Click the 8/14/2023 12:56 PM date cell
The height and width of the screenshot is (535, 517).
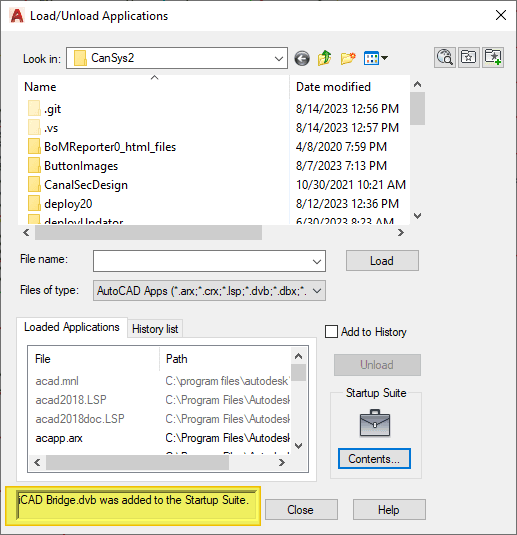(347, 109)
